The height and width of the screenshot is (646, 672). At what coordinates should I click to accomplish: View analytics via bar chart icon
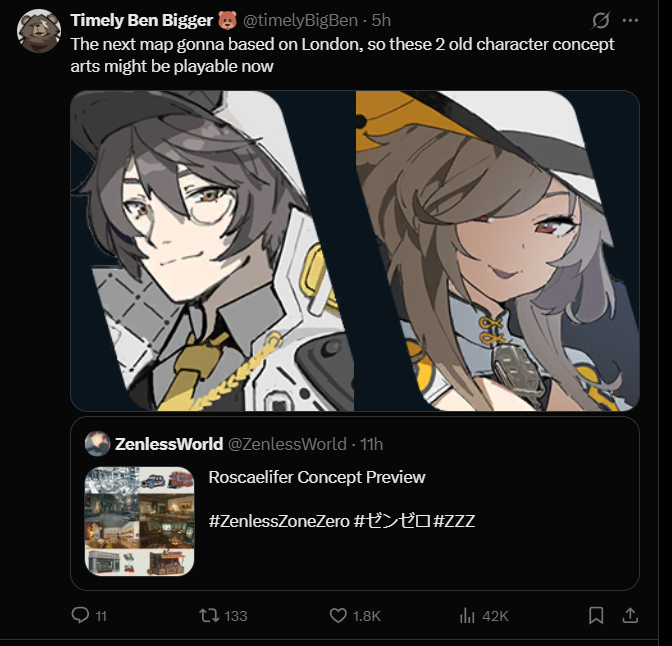click(467, 616)
